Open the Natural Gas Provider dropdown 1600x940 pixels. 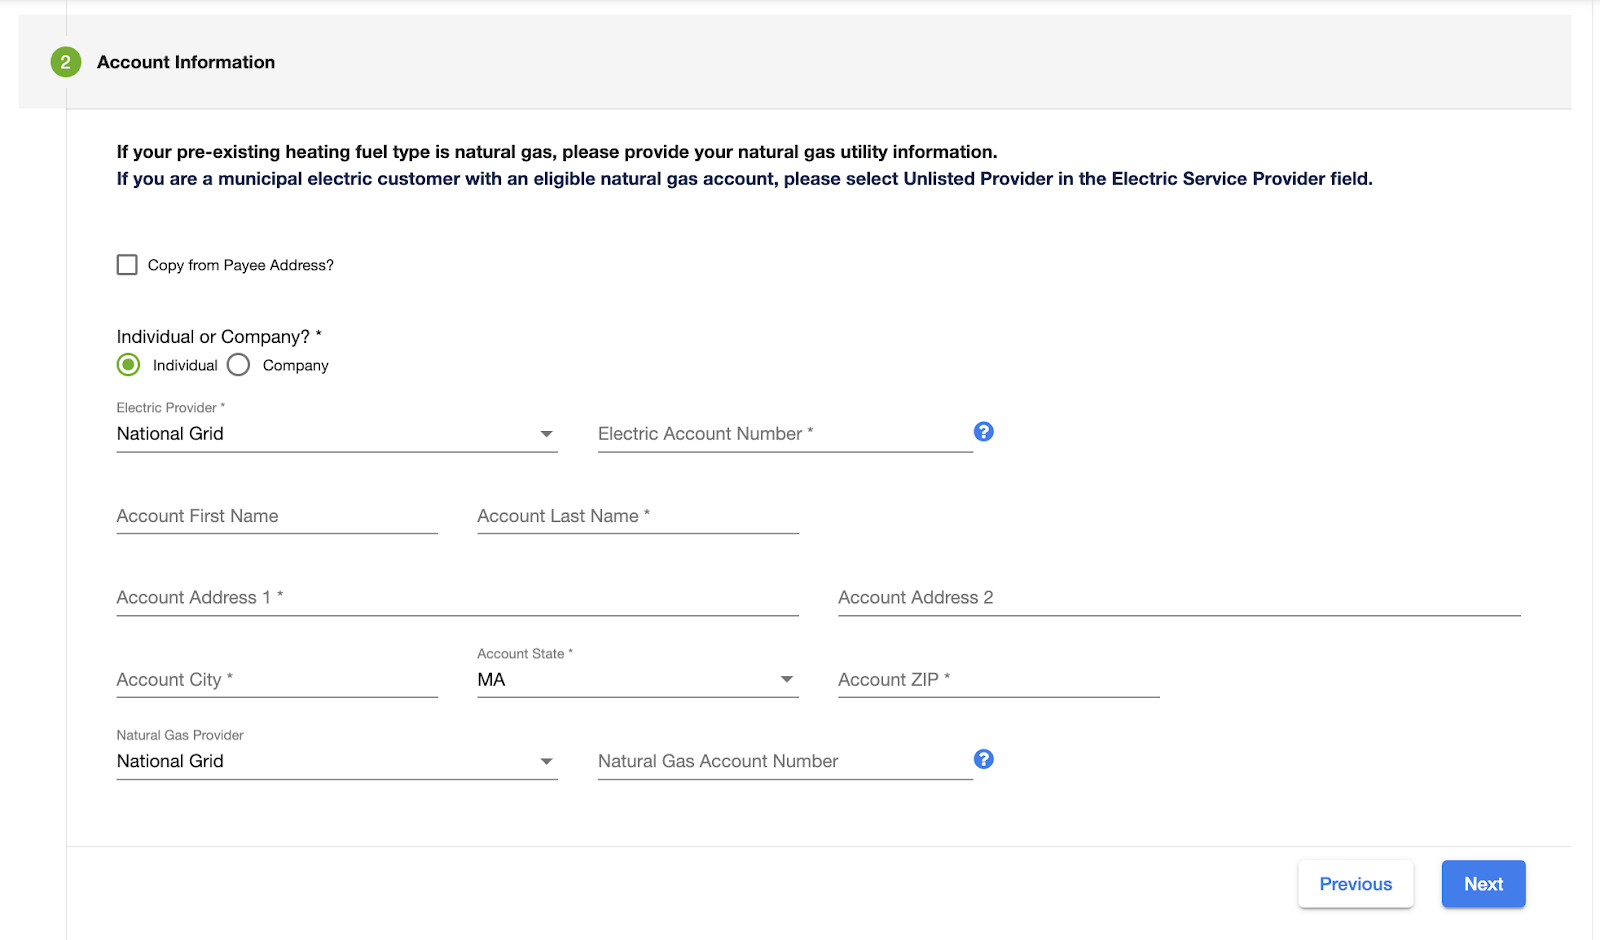[336, 761]
